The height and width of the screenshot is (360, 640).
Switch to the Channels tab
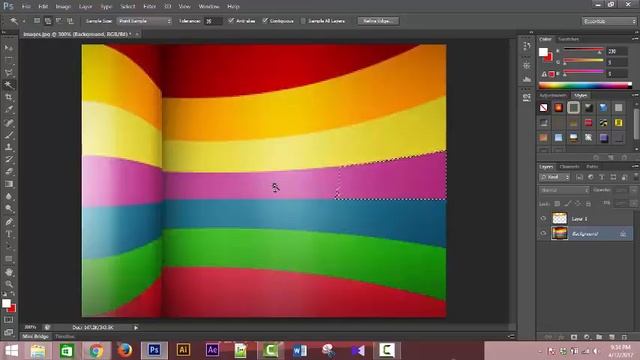[569, 167]
